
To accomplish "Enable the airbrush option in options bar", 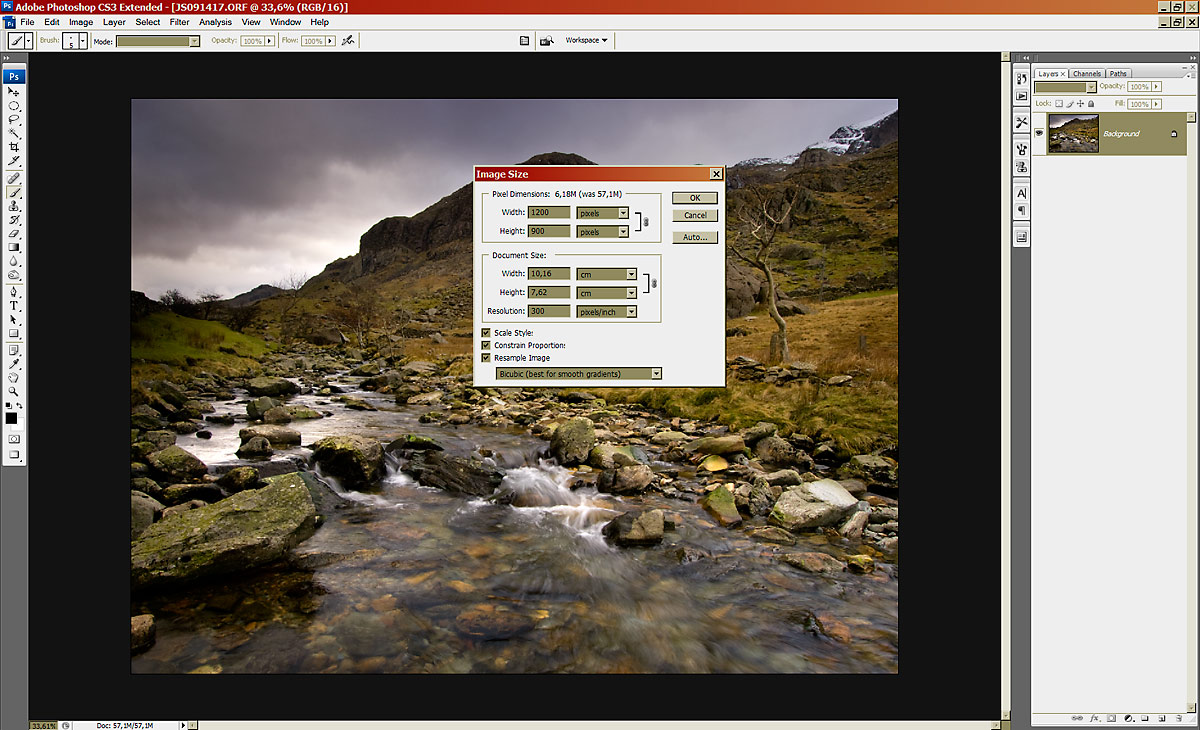I will point(347,41).
